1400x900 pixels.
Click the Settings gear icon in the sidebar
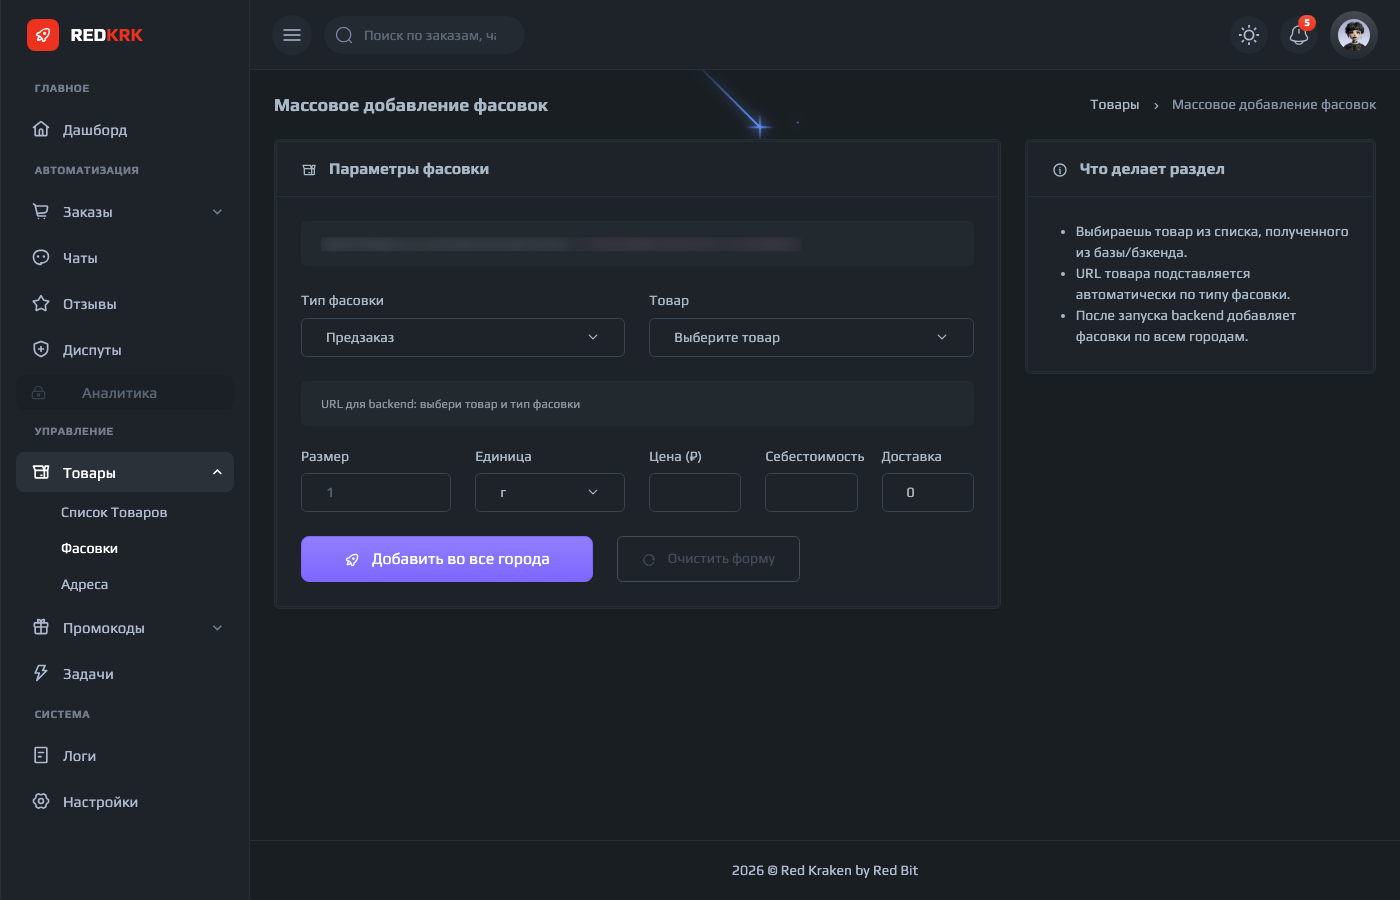click(x=41, y=801)
